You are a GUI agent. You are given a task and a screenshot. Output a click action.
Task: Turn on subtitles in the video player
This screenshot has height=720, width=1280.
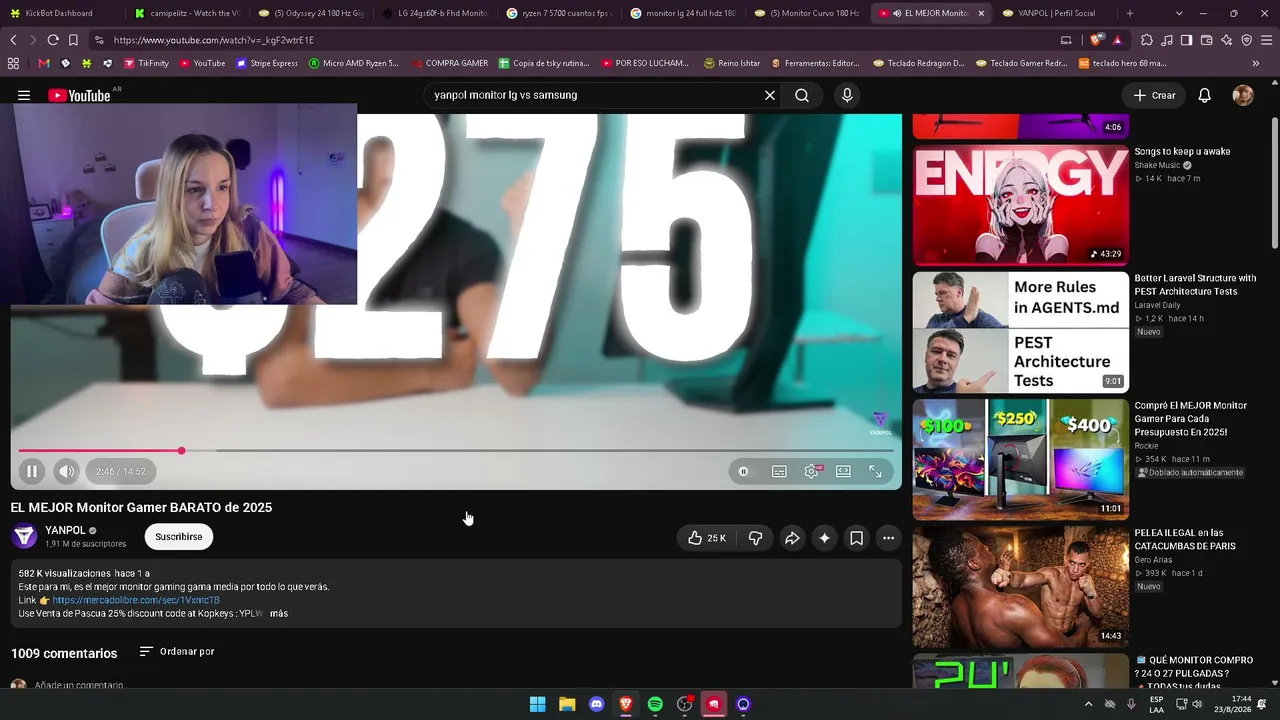[x=779, y=471]
